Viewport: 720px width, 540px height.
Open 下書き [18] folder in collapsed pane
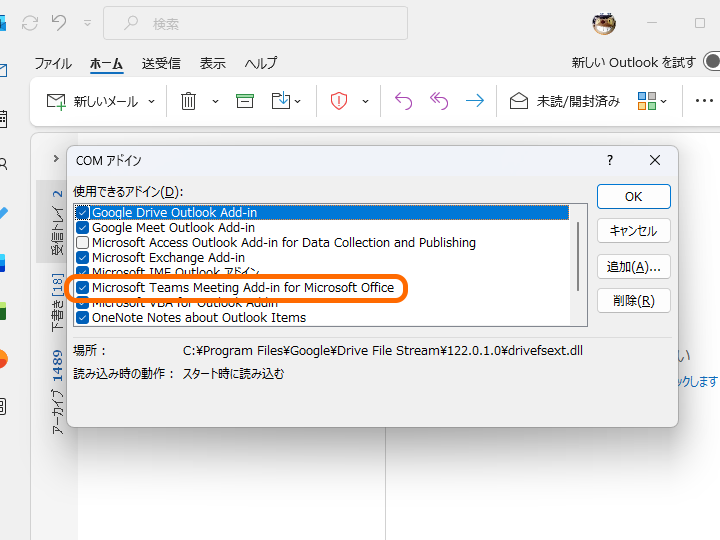pyautogui.click(x=57, y=303)
